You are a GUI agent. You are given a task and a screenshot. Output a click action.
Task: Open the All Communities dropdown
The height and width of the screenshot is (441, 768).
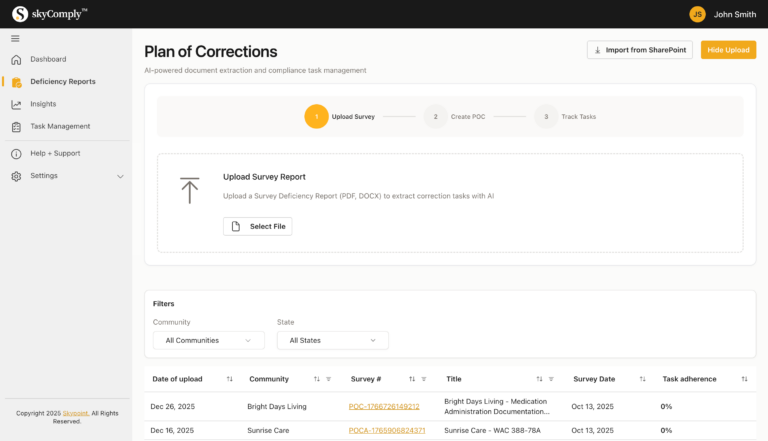208,340
